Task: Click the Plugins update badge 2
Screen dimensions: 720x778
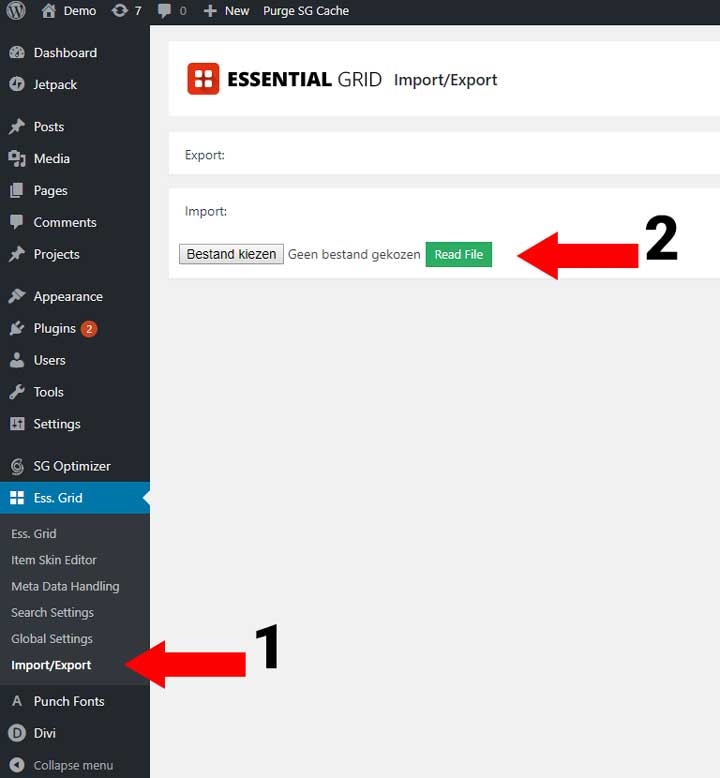Action: (89, 328)
